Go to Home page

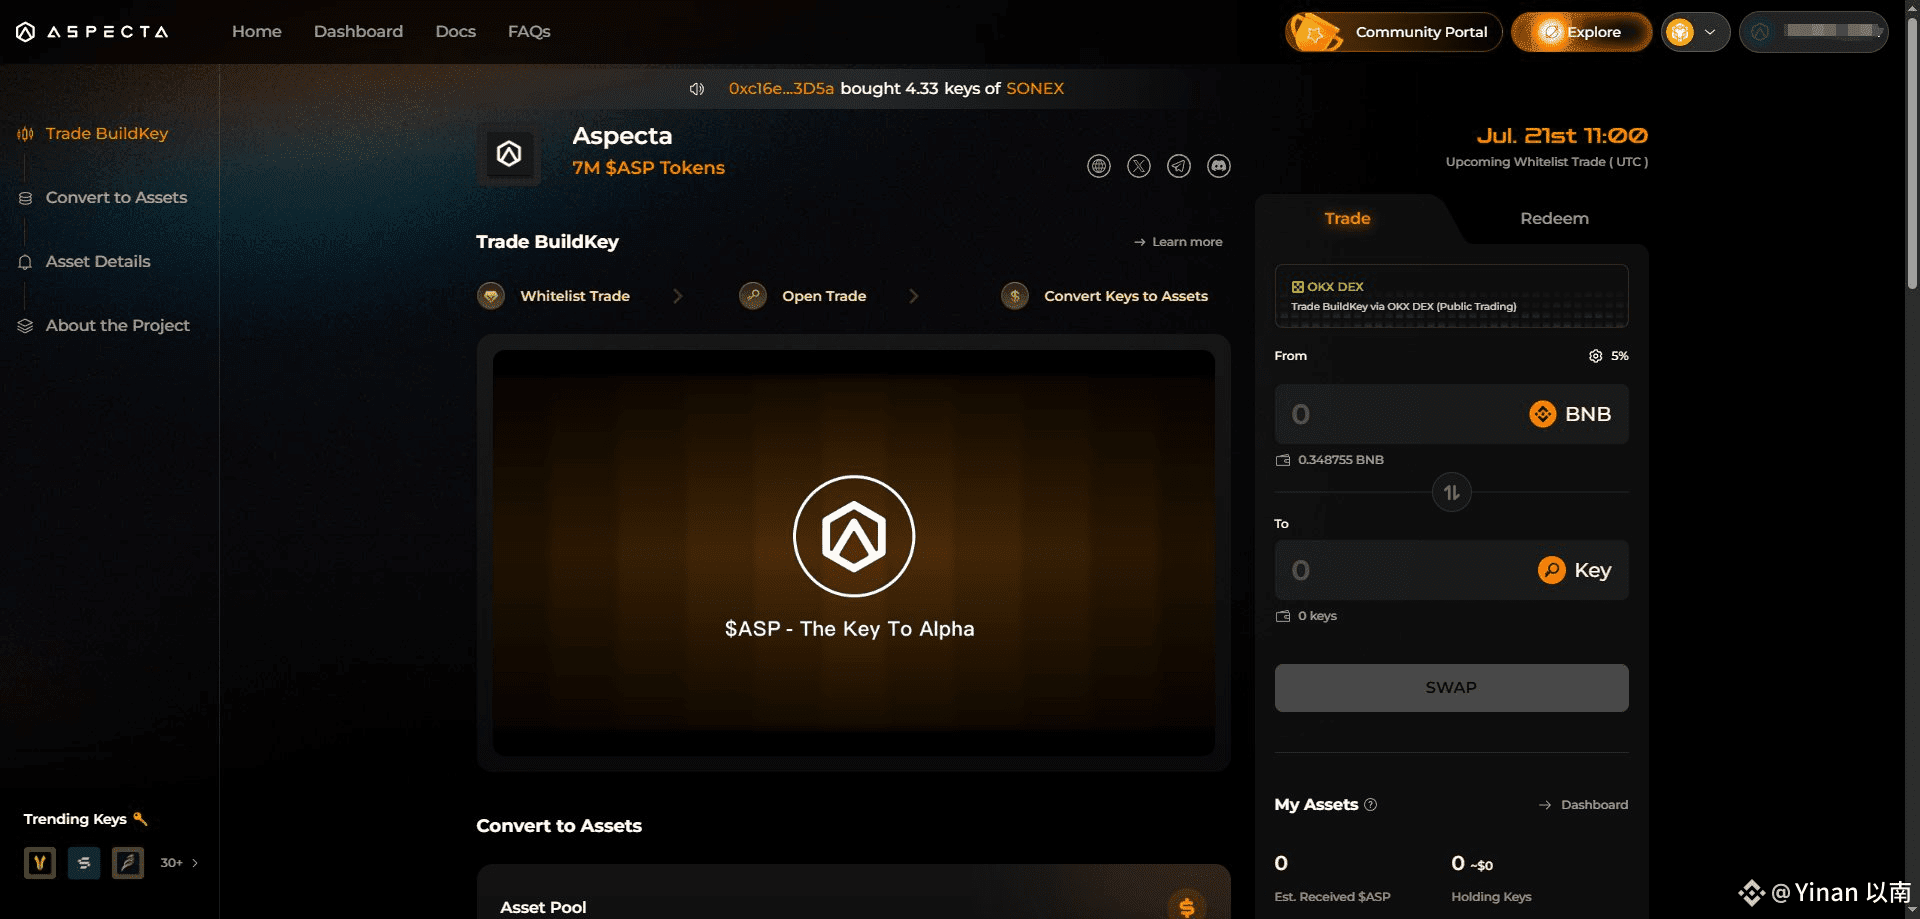257,32
